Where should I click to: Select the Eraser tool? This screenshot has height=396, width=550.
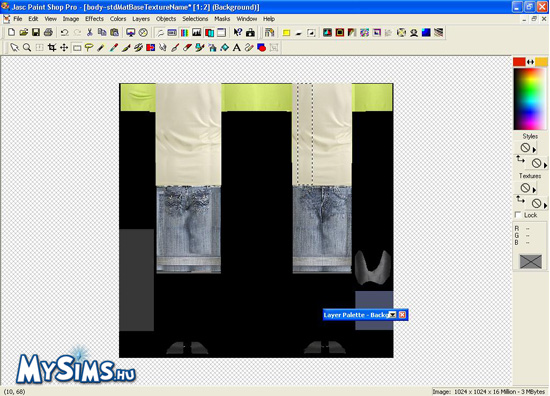(x=188, y=47)
